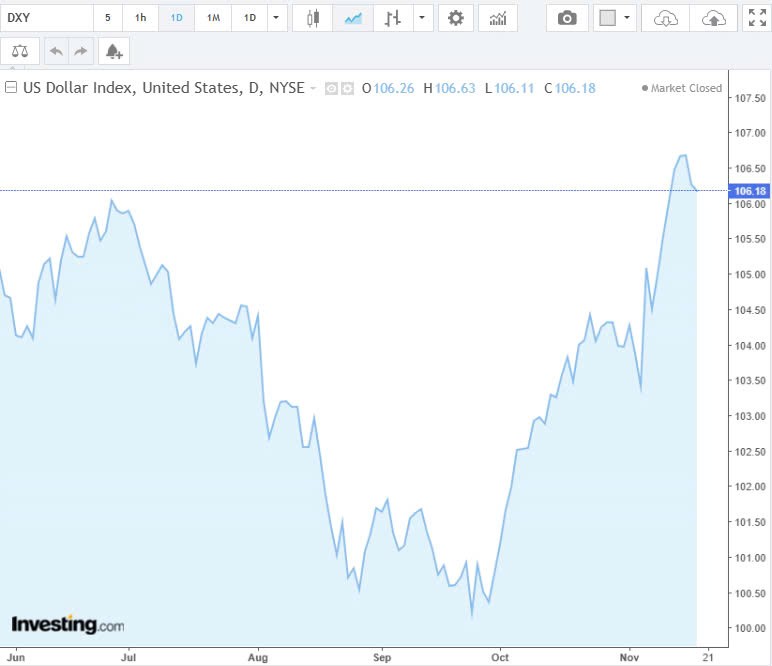The height and width of the screenshot is (666, 772).
Task: Click the open value 106.26
Action: point(394,89)
